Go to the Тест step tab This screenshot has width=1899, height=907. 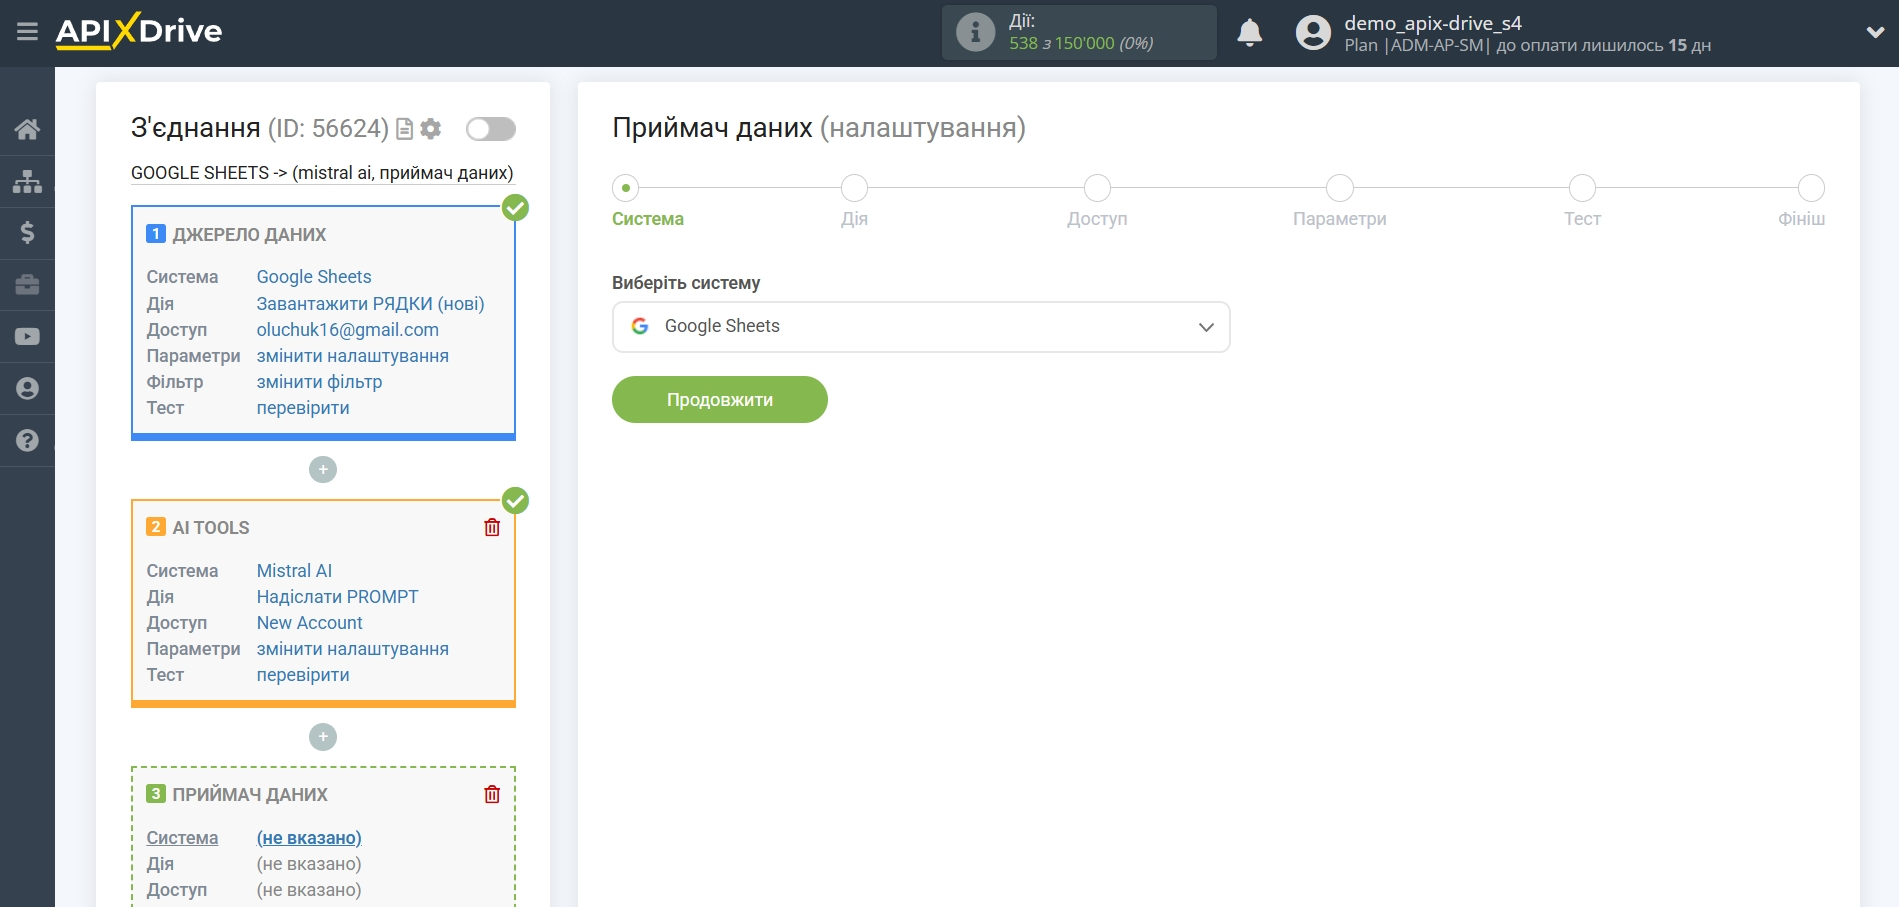click(x=1582, y=219)
